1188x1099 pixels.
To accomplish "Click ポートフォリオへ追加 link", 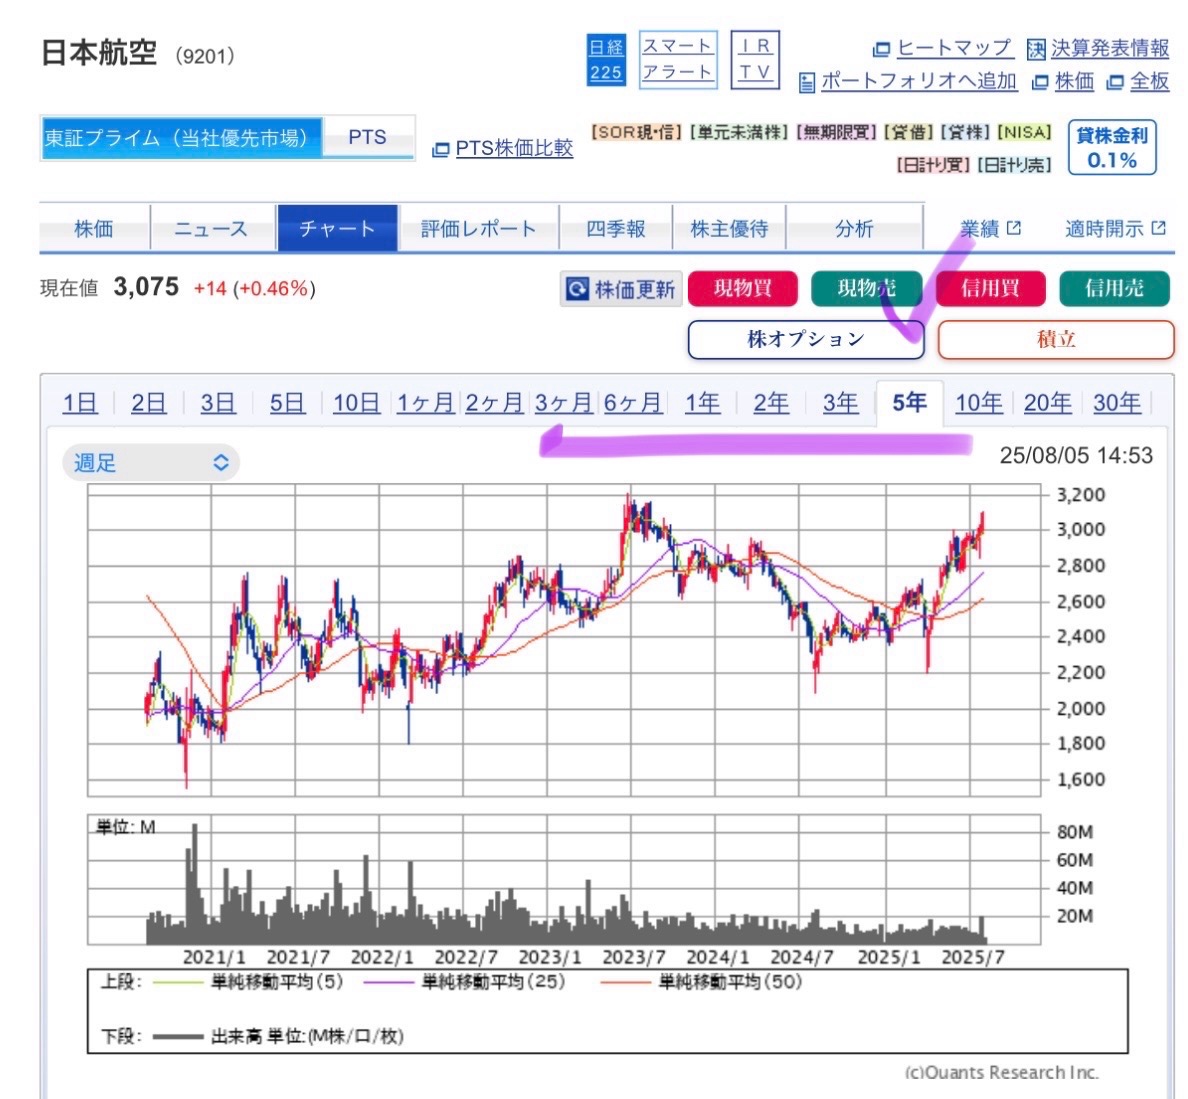I will coord(908,81).
